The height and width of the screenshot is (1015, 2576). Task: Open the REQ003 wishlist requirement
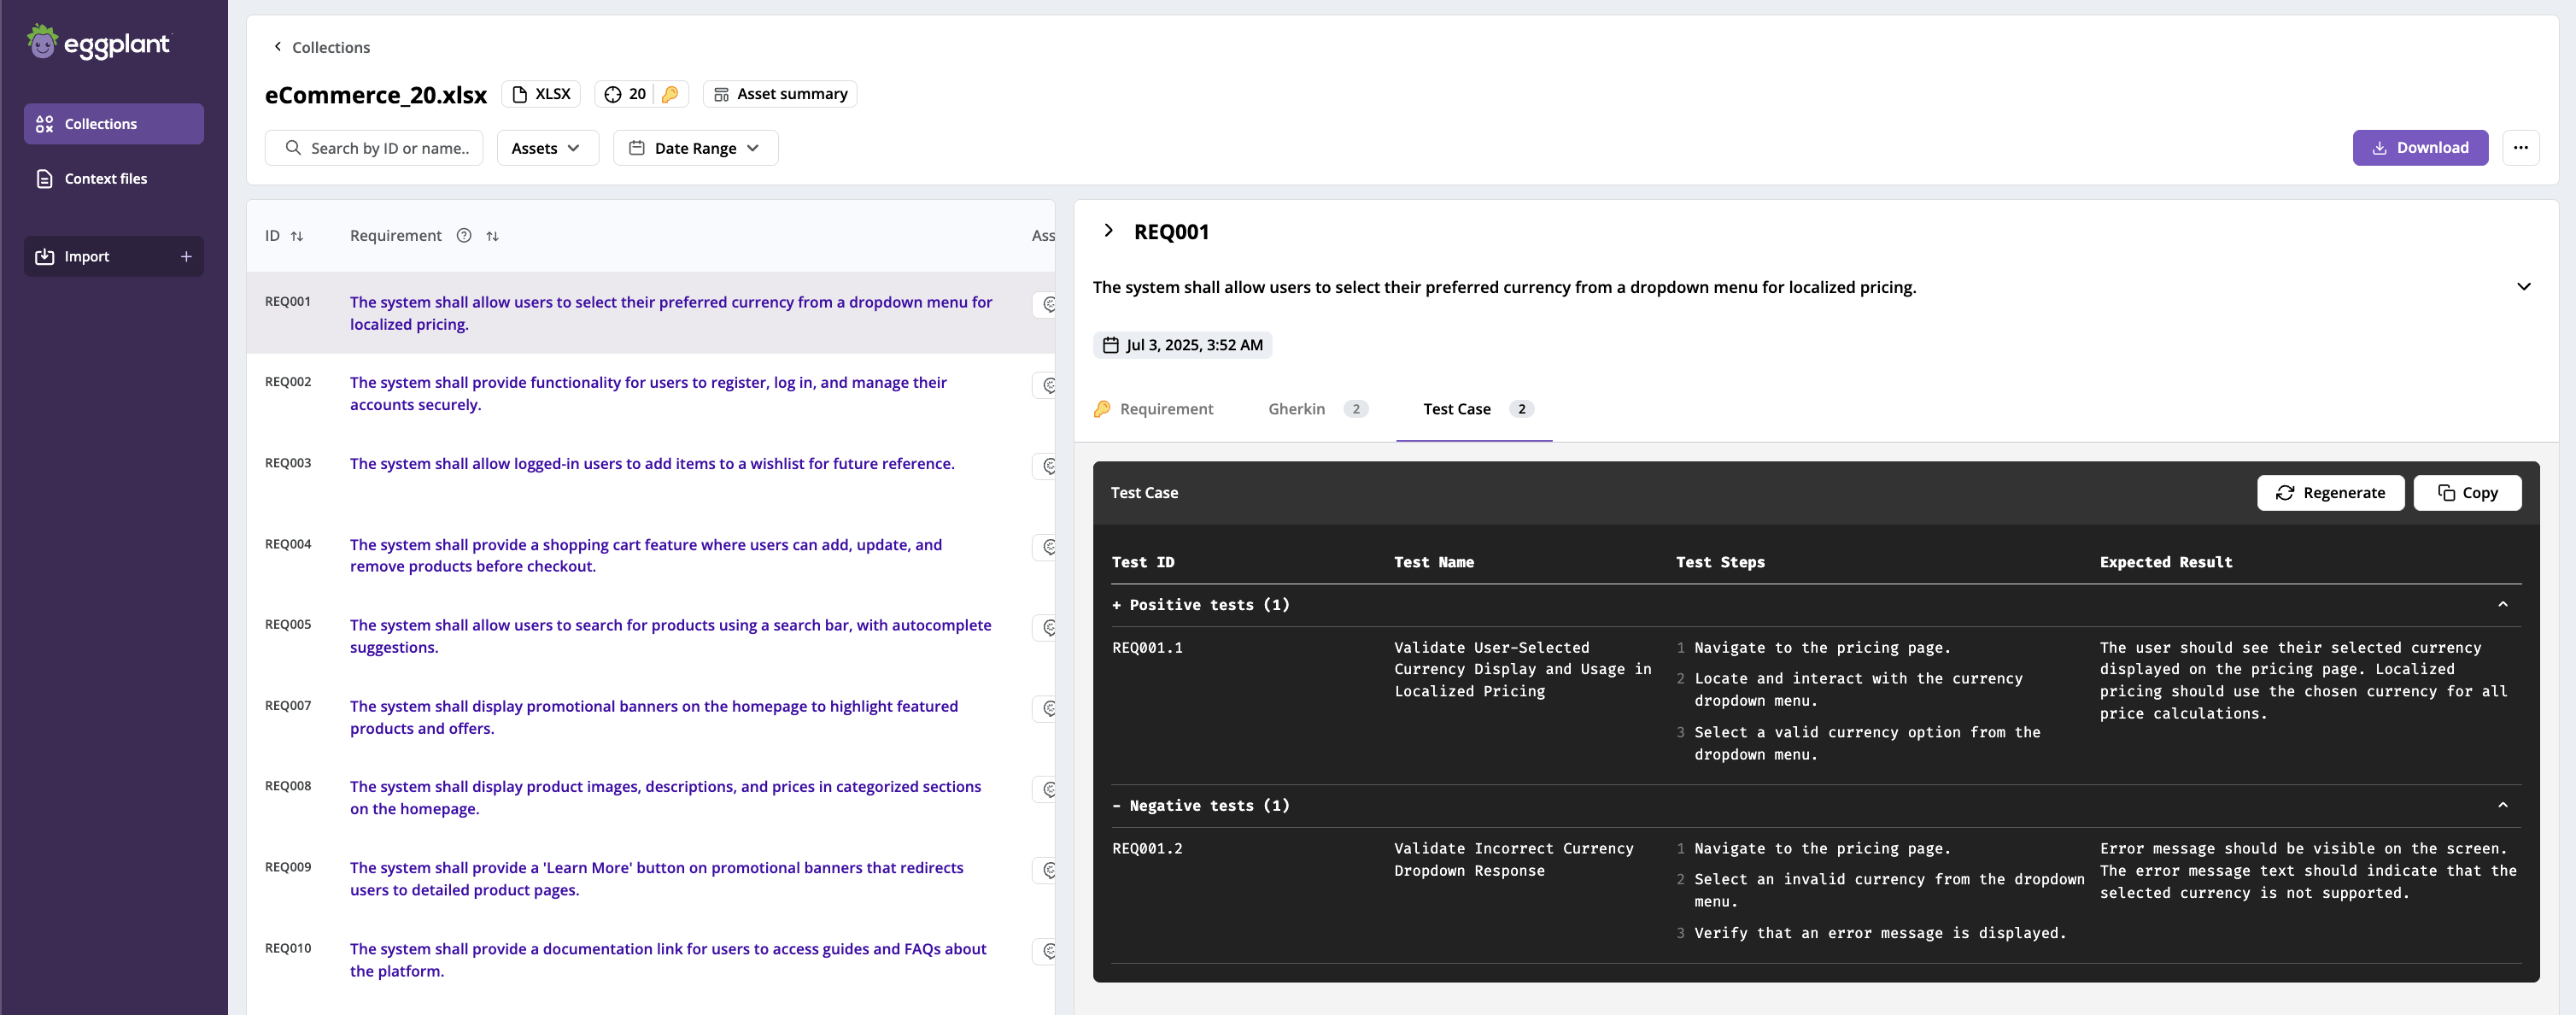pos(652,463)
